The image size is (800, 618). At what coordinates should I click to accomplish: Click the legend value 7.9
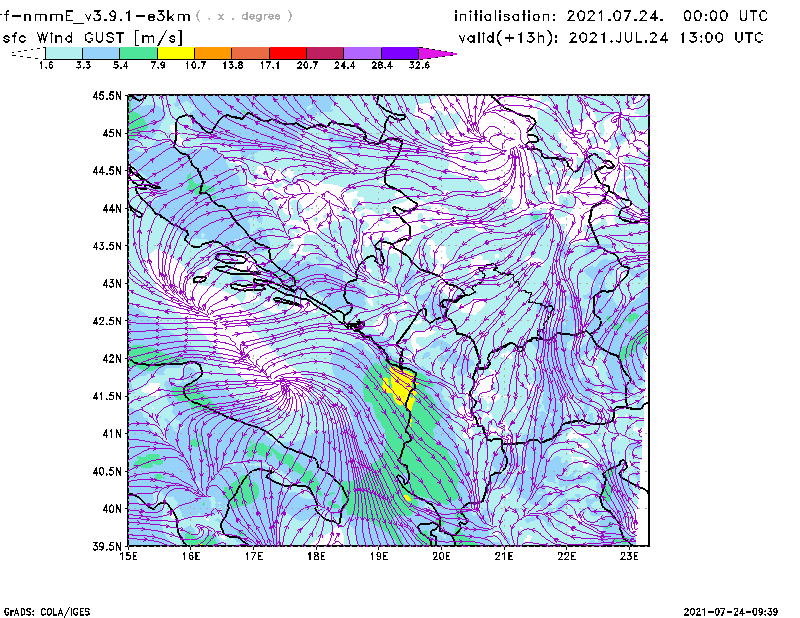pos(158,65)
